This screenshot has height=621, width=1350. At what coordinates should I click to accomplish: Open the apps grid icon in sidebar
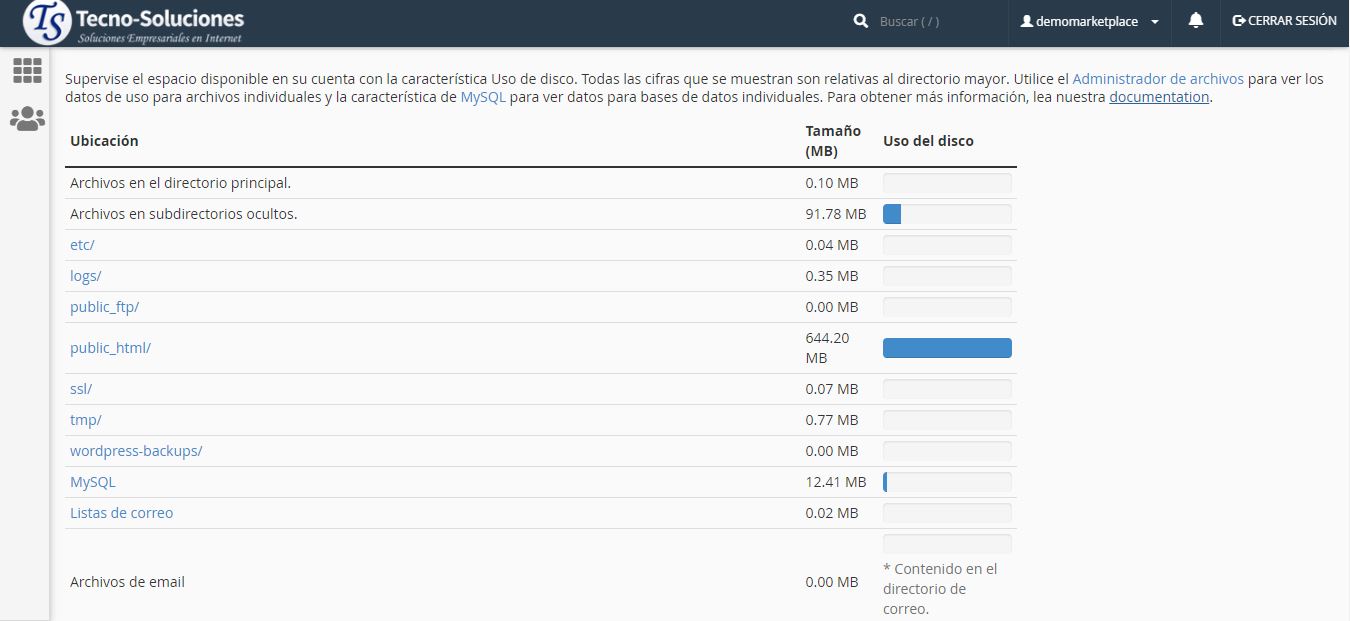coord(27,70)
